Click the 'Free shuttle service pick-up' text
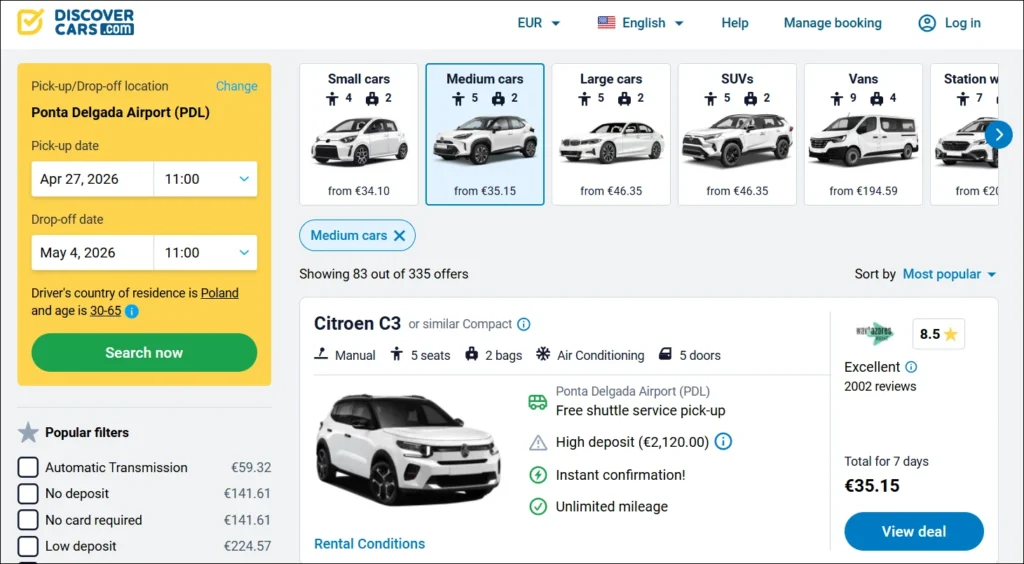This screenshot has height=564, width=1024. 641,411
